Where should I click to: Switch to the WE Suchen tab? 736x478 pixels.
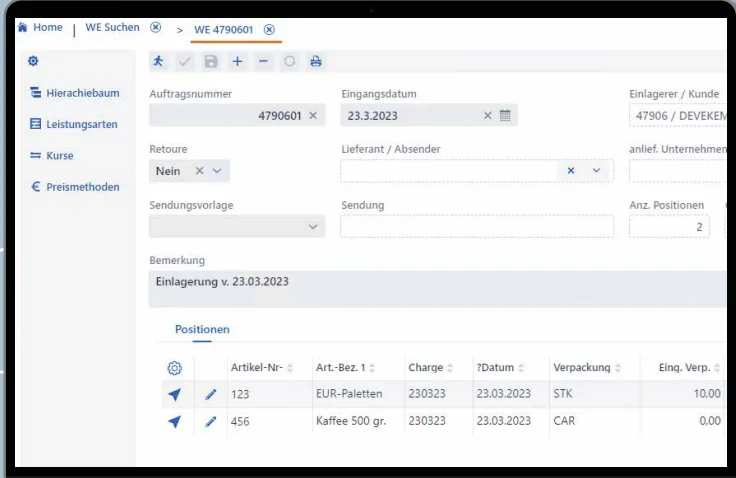[112, 27]
